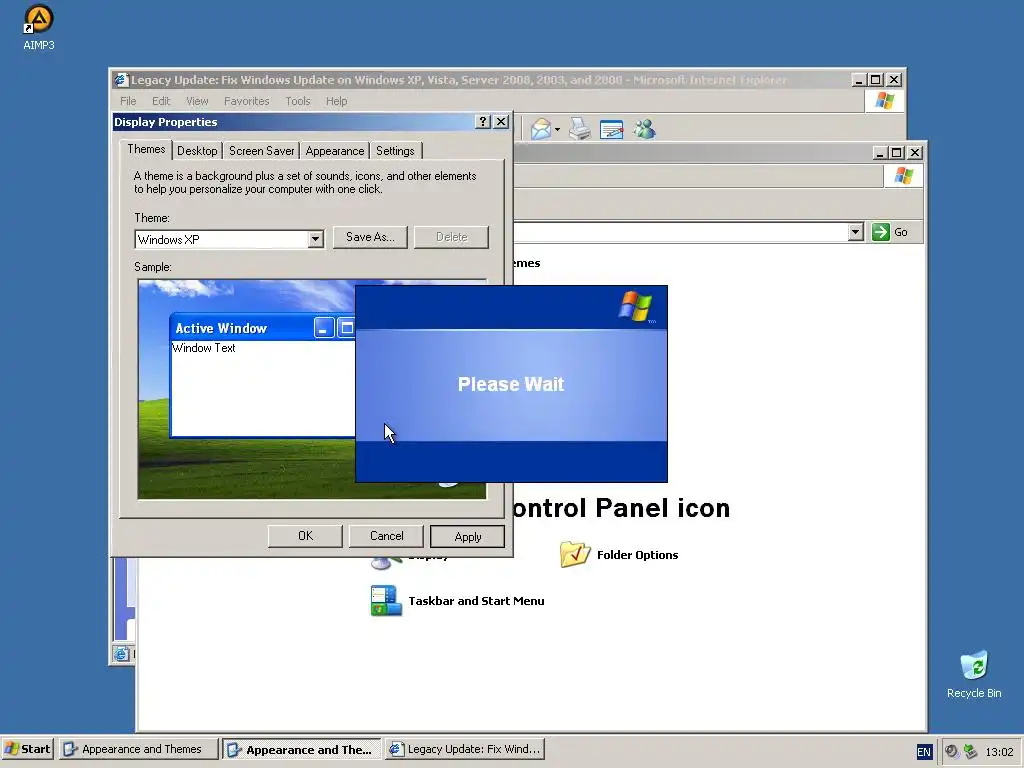Click the Folder Options text link
The width and height of the screenshot is (1024, 768).
pos(637,555)
